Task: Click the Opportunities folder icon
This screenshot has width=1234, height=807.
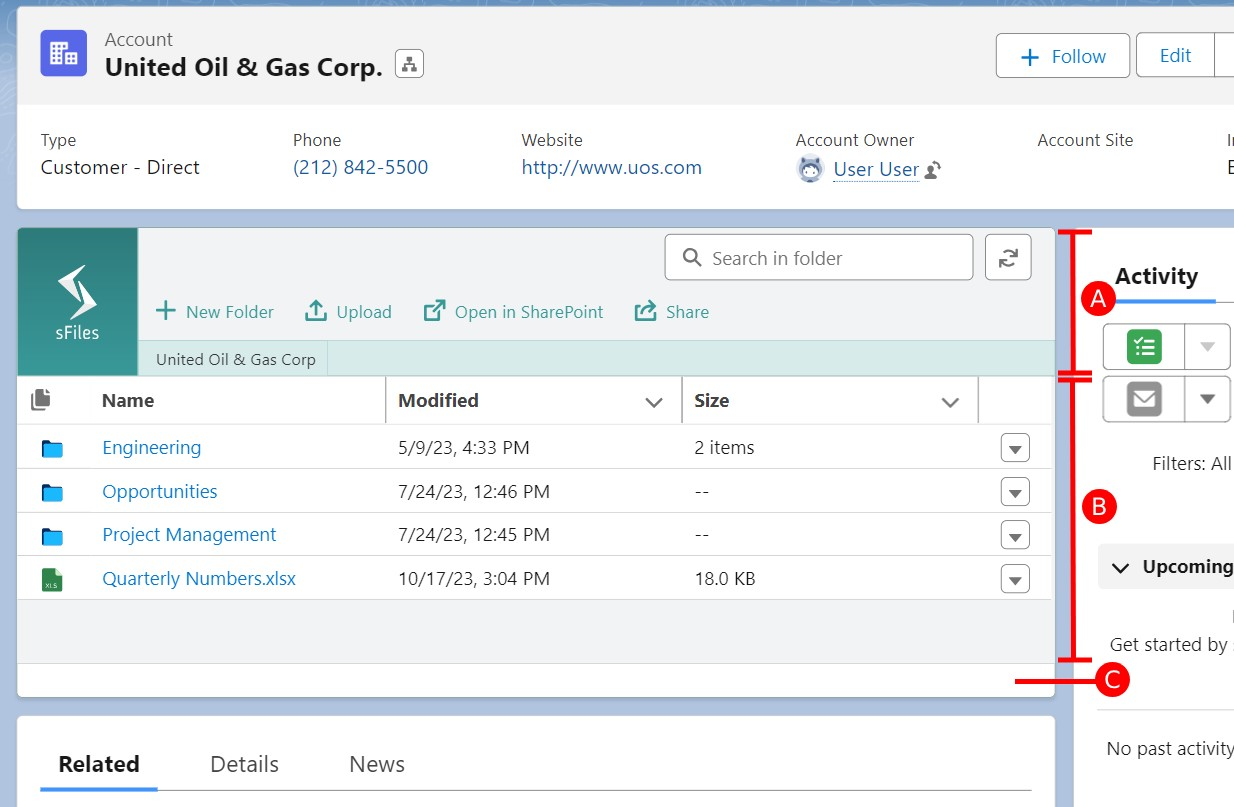Action: coord(52,493)
